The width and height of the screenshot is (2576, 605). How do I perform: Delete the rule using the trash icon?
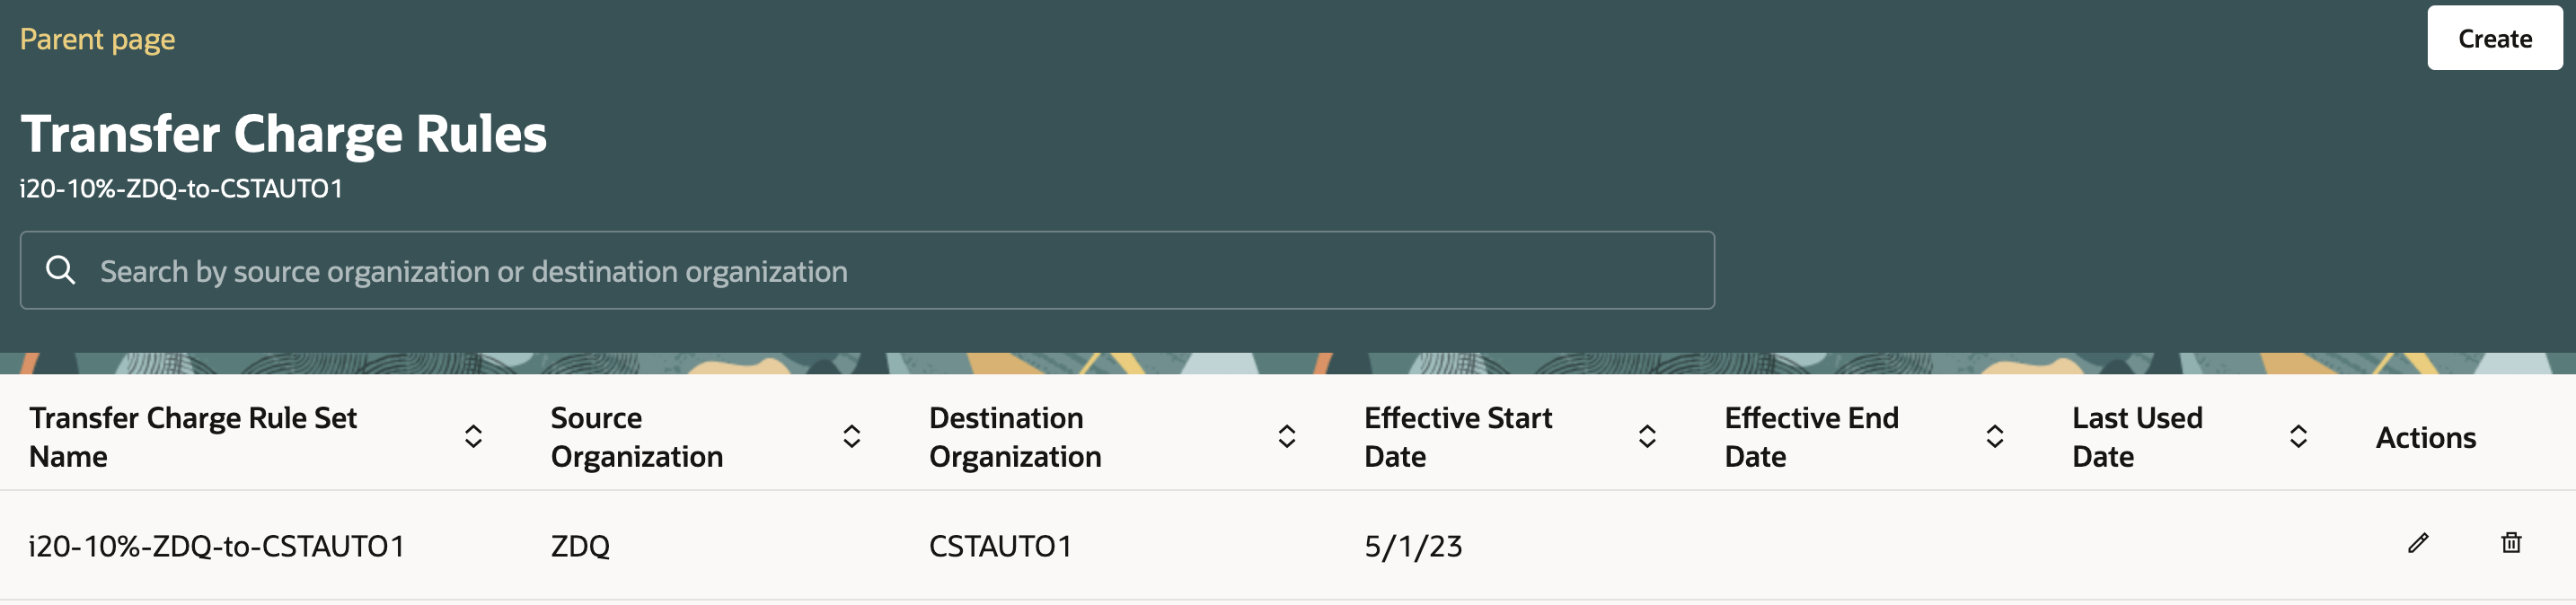2511,543
